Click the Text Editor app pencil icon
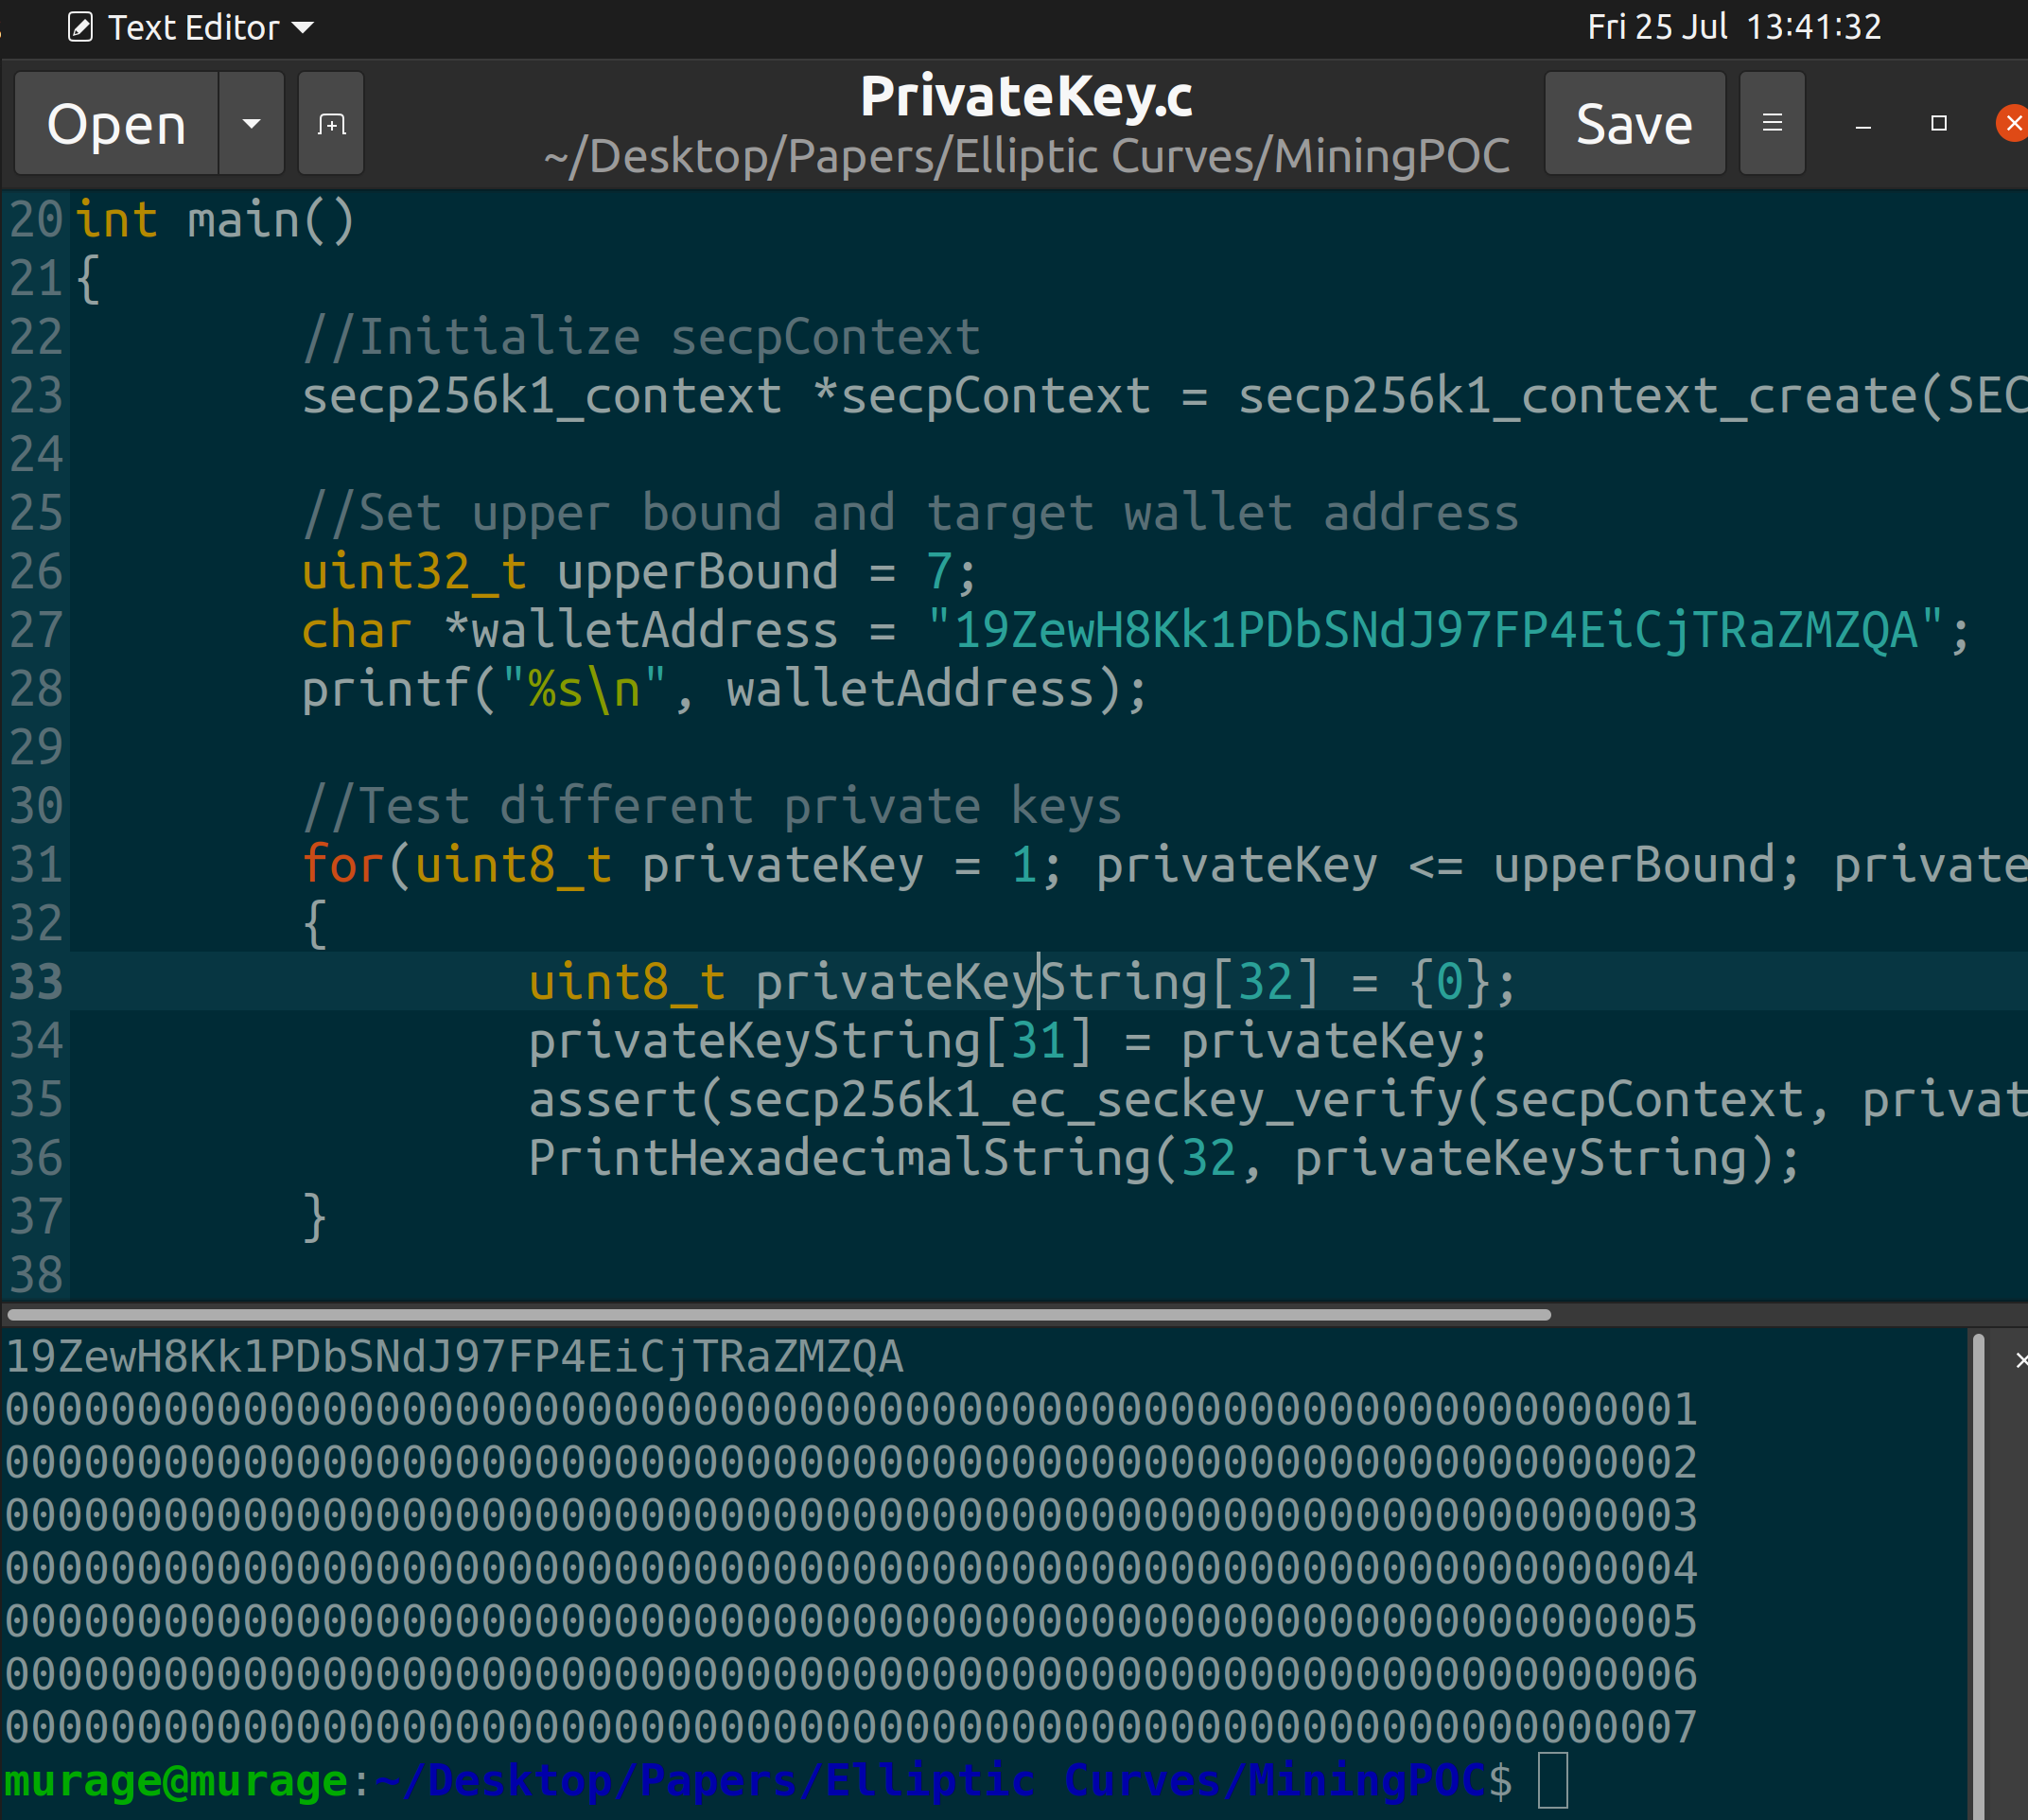This screenshot has width=2028, height=1820. (80, 27)
